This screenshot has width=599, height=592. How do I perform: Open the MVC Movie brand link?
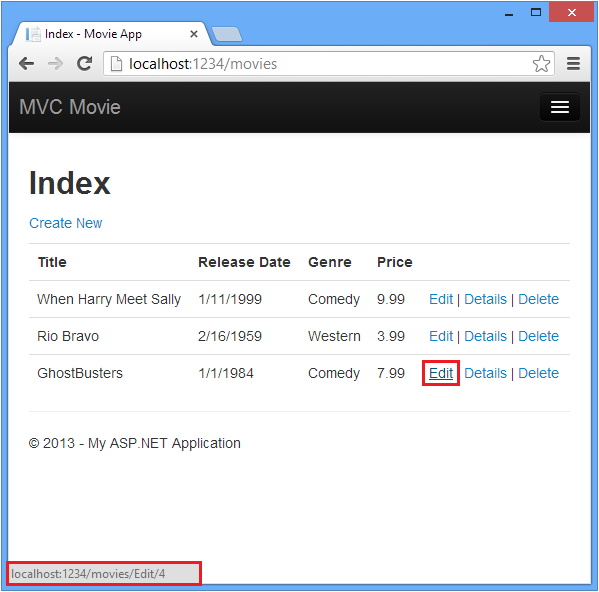(x=70, y=107)
